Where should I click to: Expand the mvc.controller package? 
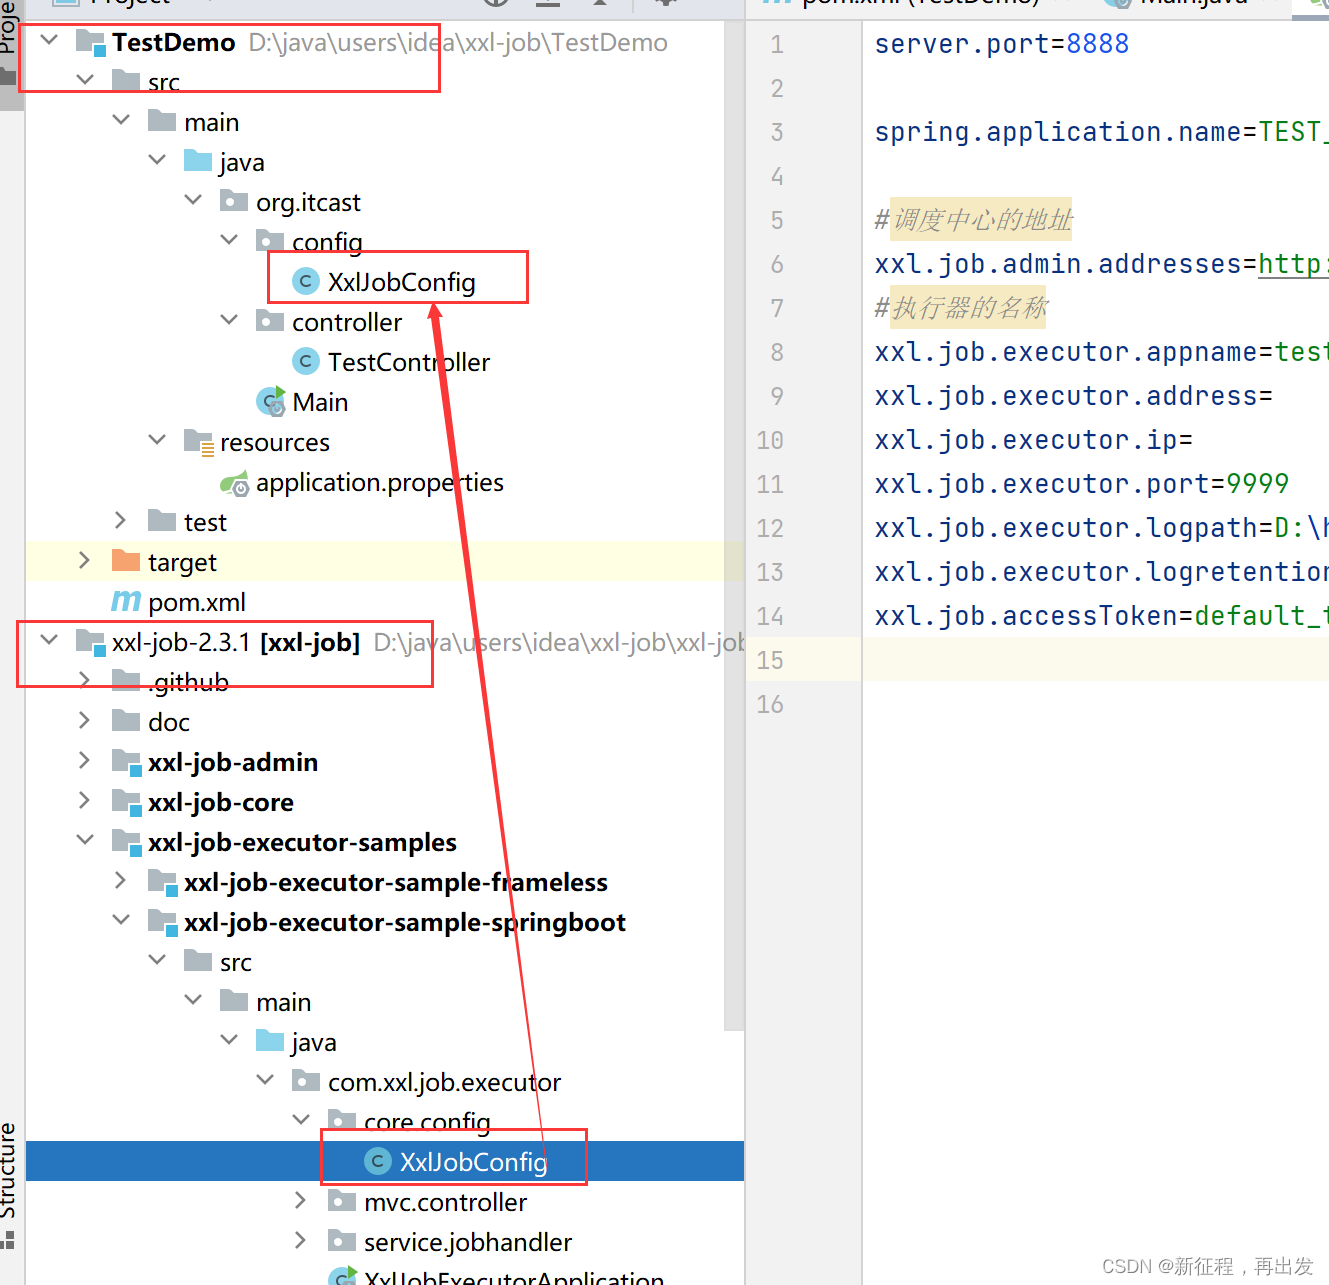pyautogui.click(x=301, y=1200)
